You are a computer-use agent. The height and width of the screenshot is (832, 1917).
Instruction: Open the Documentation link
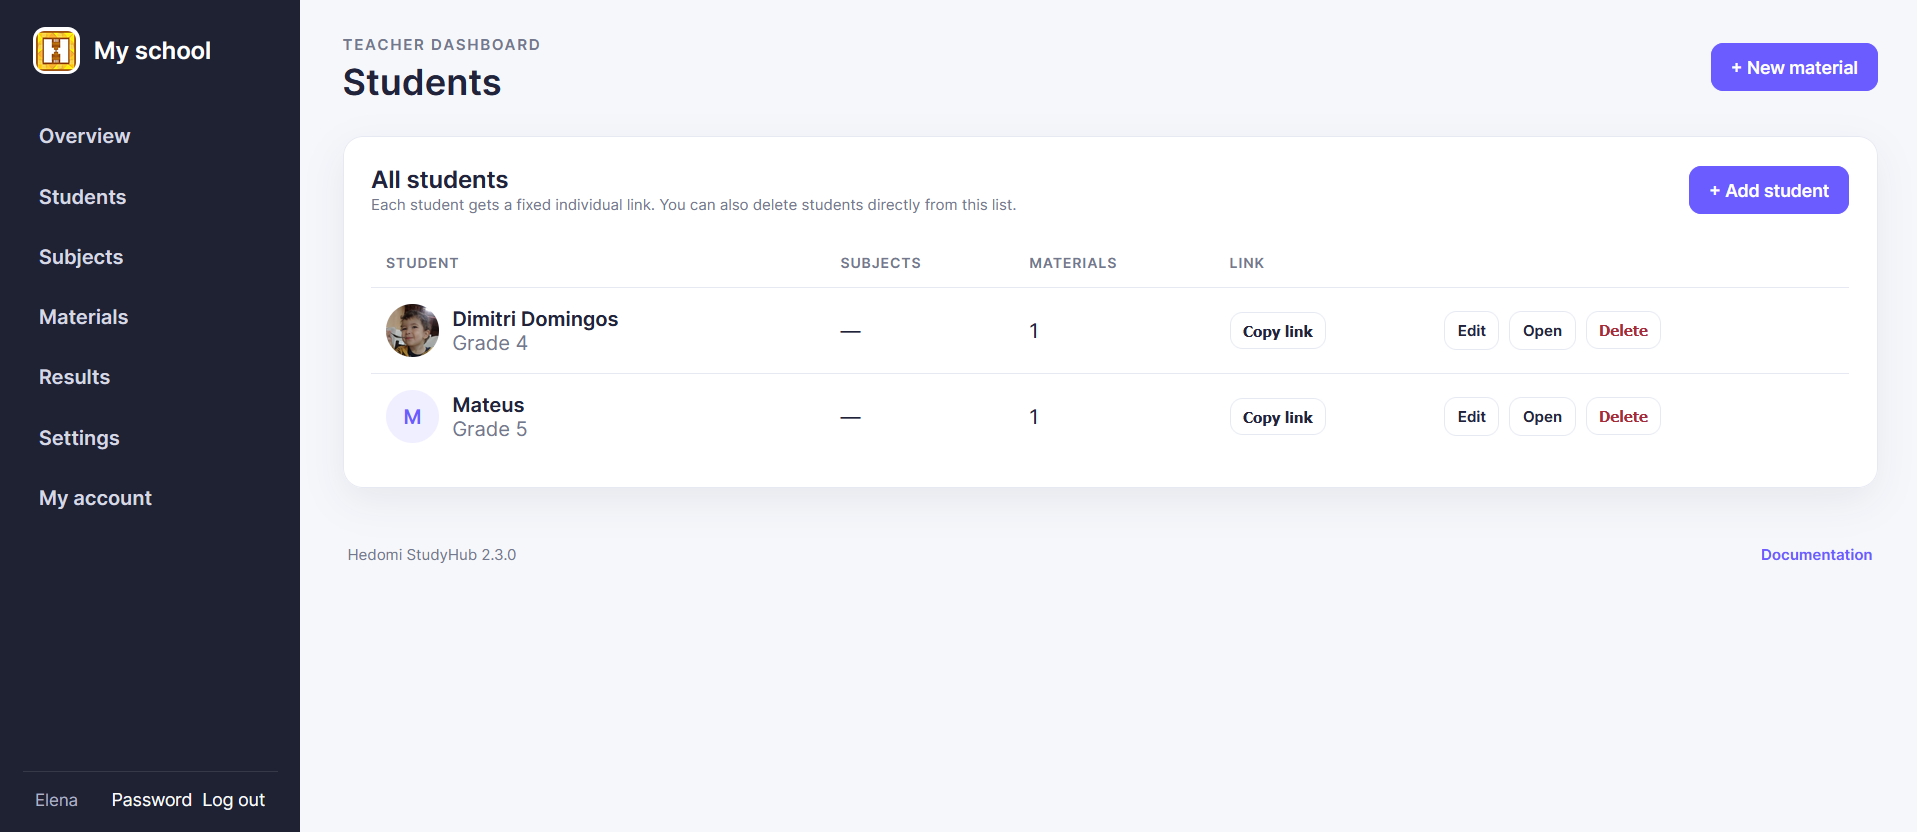coord(1816,555)
